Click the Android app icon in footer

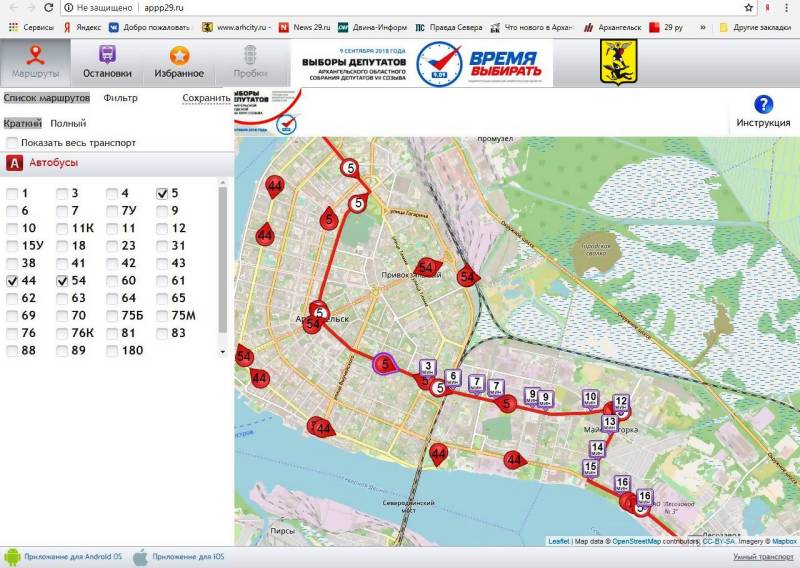[x=12, y=556]
